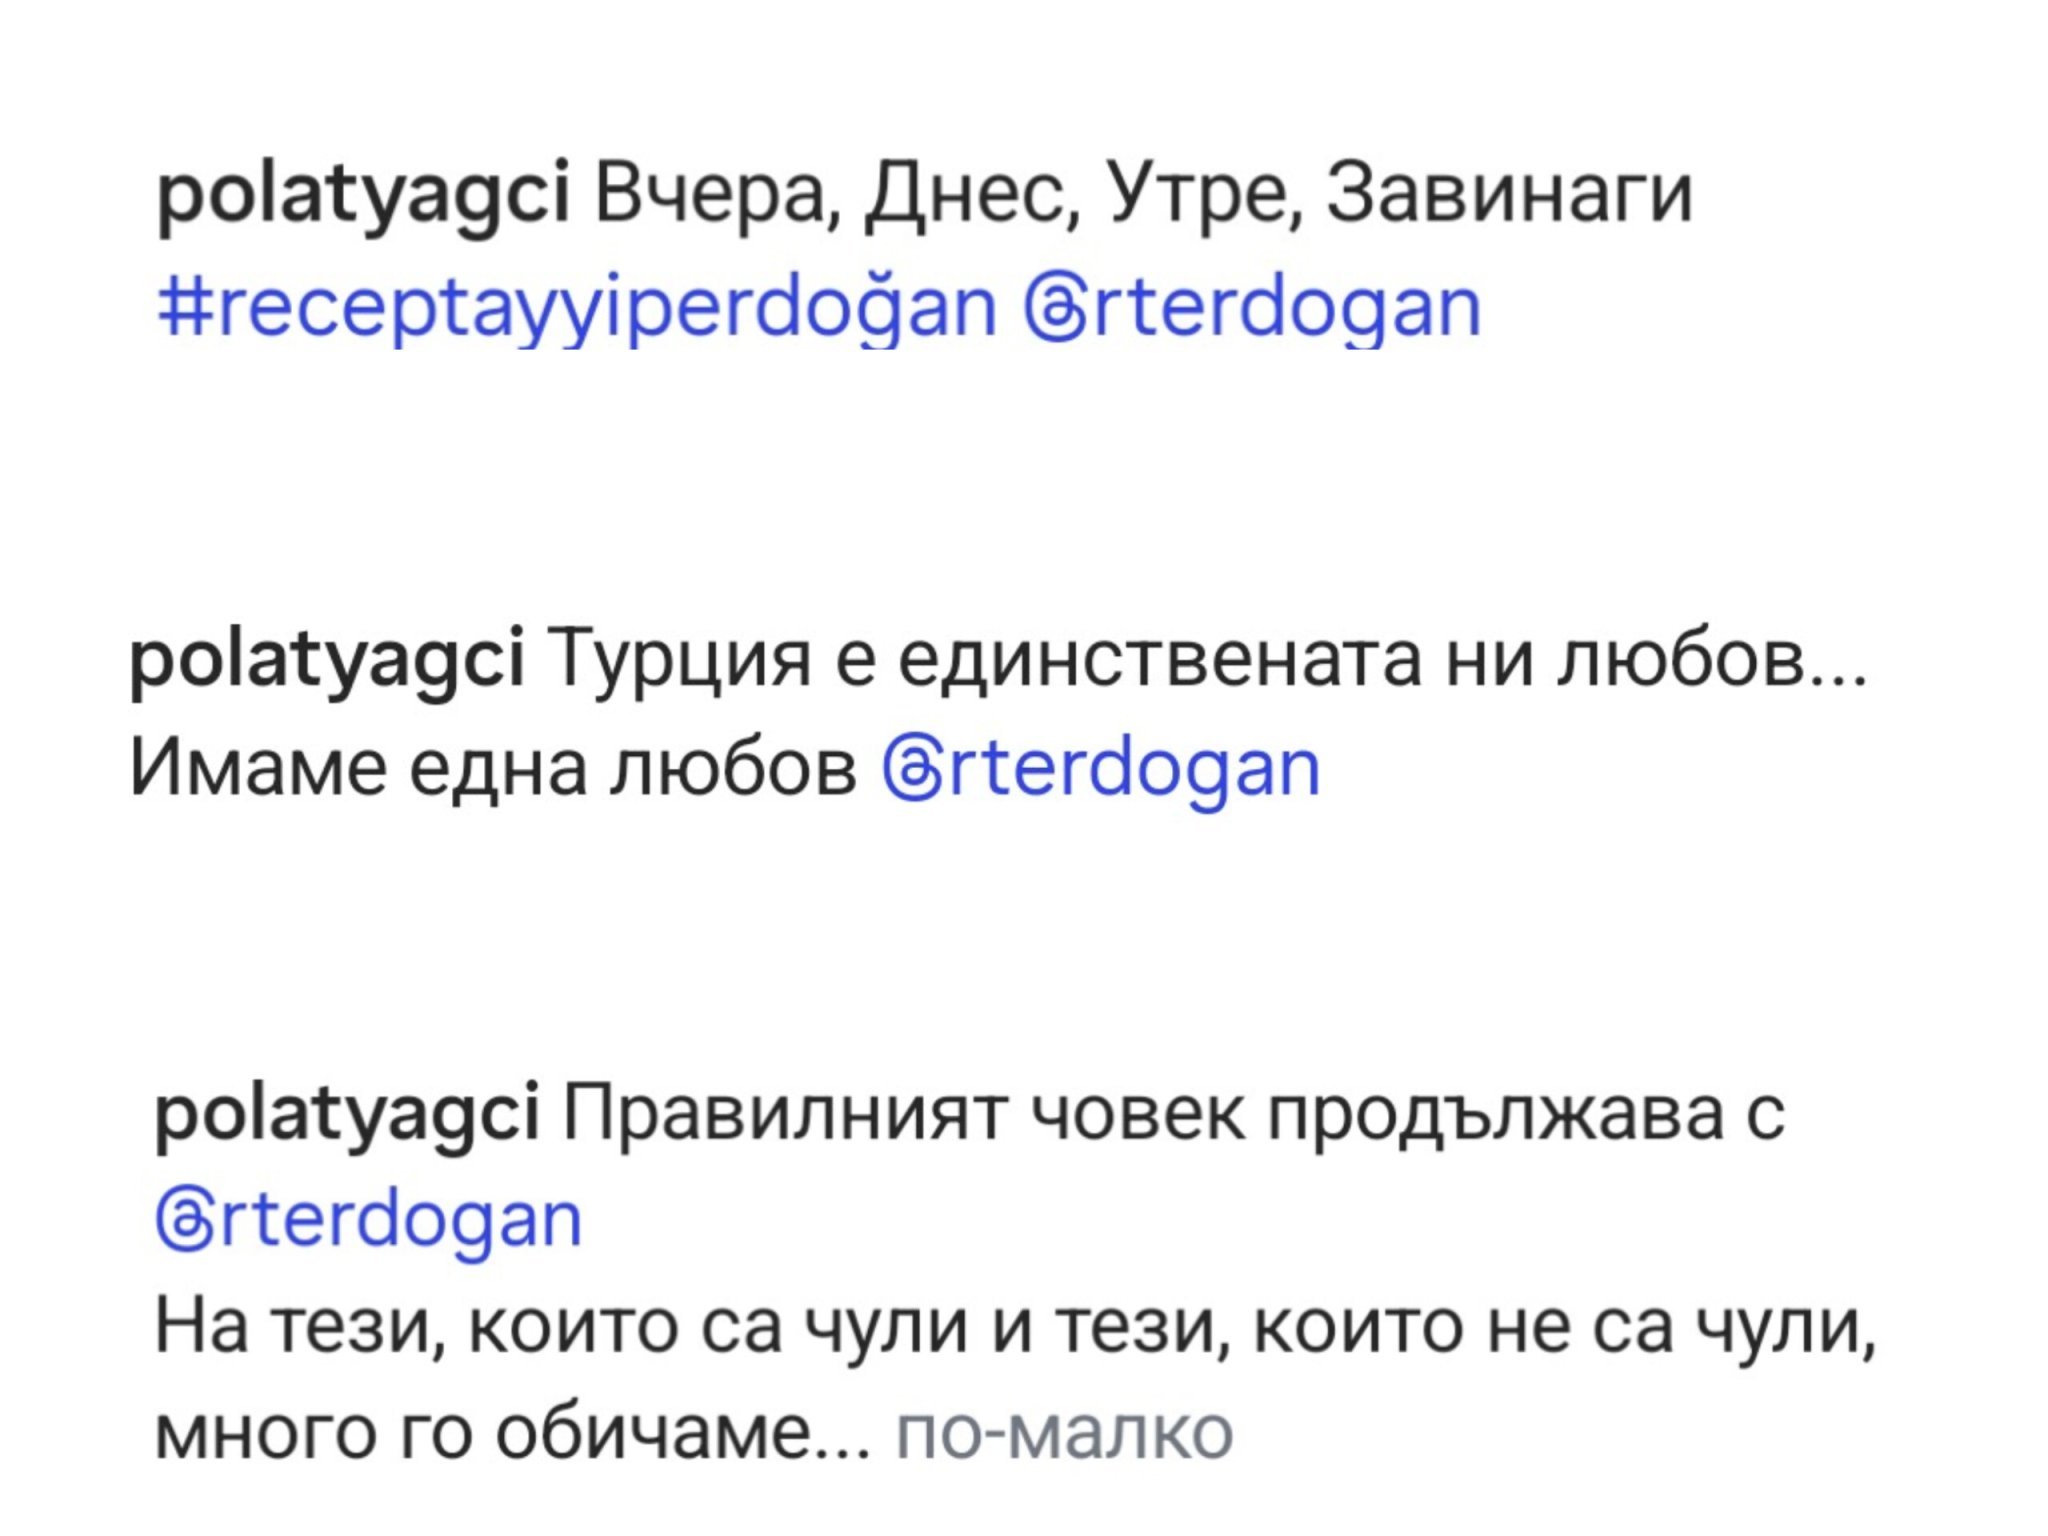Screen dimensions: 2048x1536
Task: Click the text 'много го обичаме...'
Action: pos(512,1432)
